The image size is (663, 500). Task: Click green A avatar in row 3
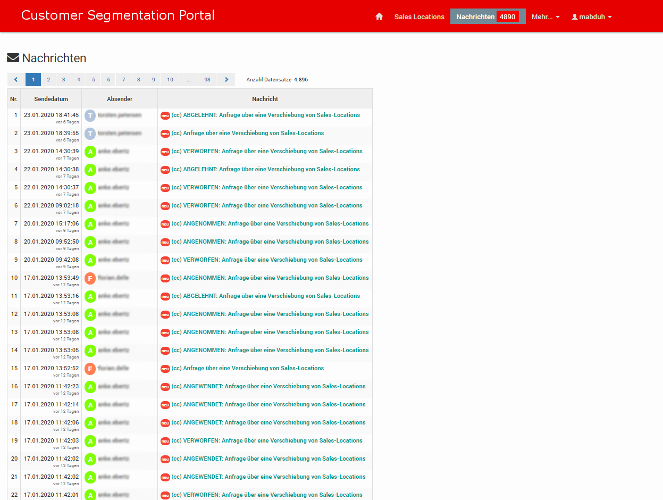[90, 151]
